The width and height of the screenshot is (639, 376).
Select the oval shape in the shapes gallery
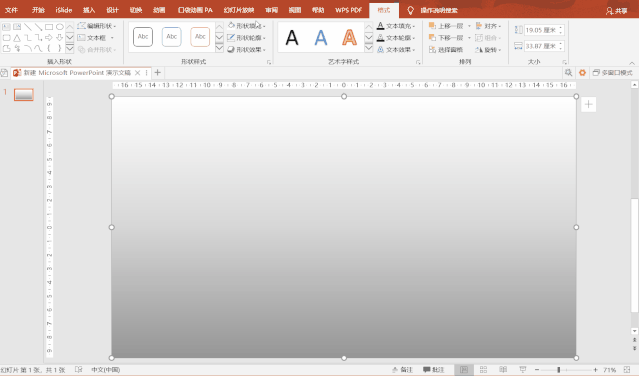coord(59,27)
